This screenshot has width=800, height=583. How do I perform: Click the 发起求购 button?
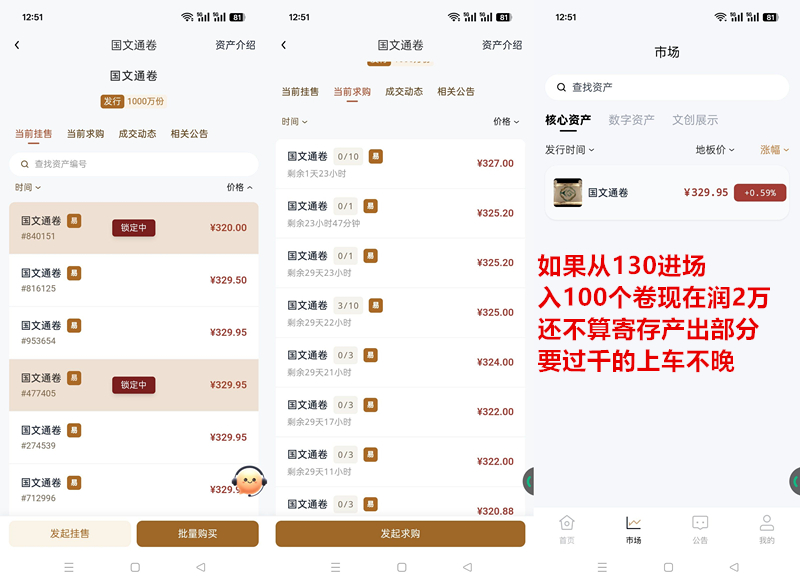pyautogui.click(x=401, y=534)
